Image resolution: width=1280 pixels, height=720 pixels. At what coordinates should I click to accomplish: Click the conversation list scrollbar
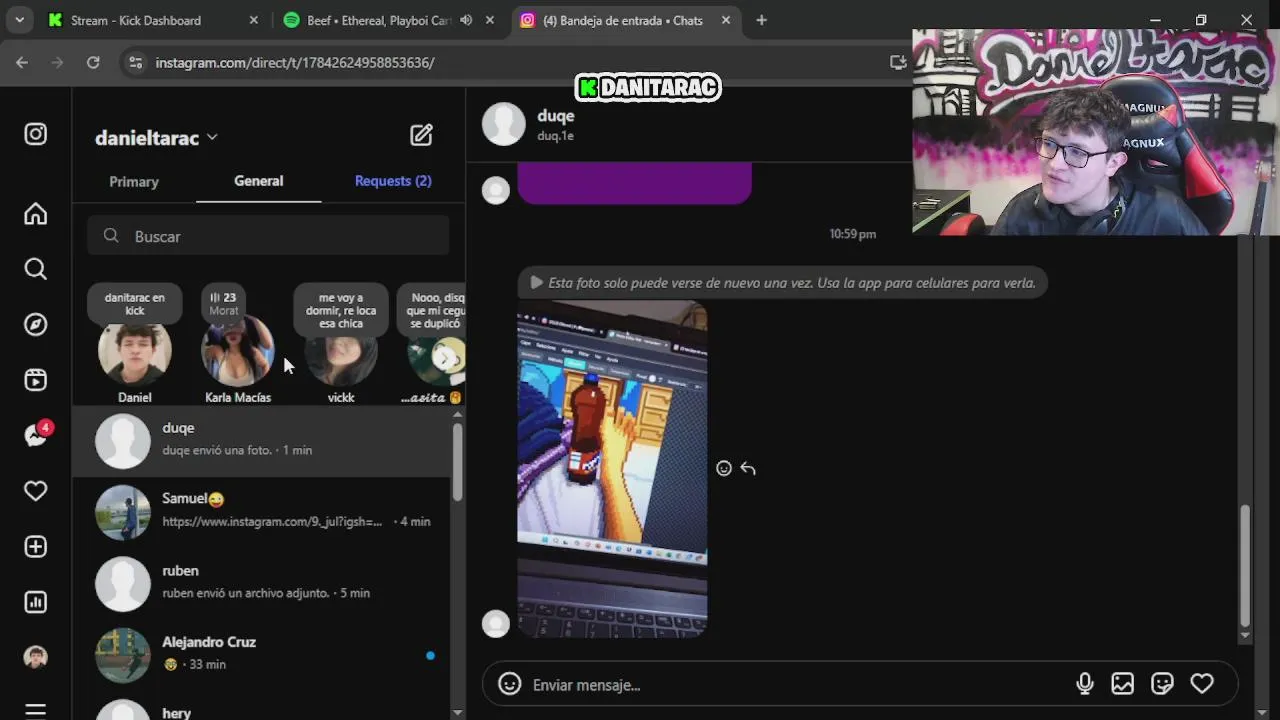458,462
